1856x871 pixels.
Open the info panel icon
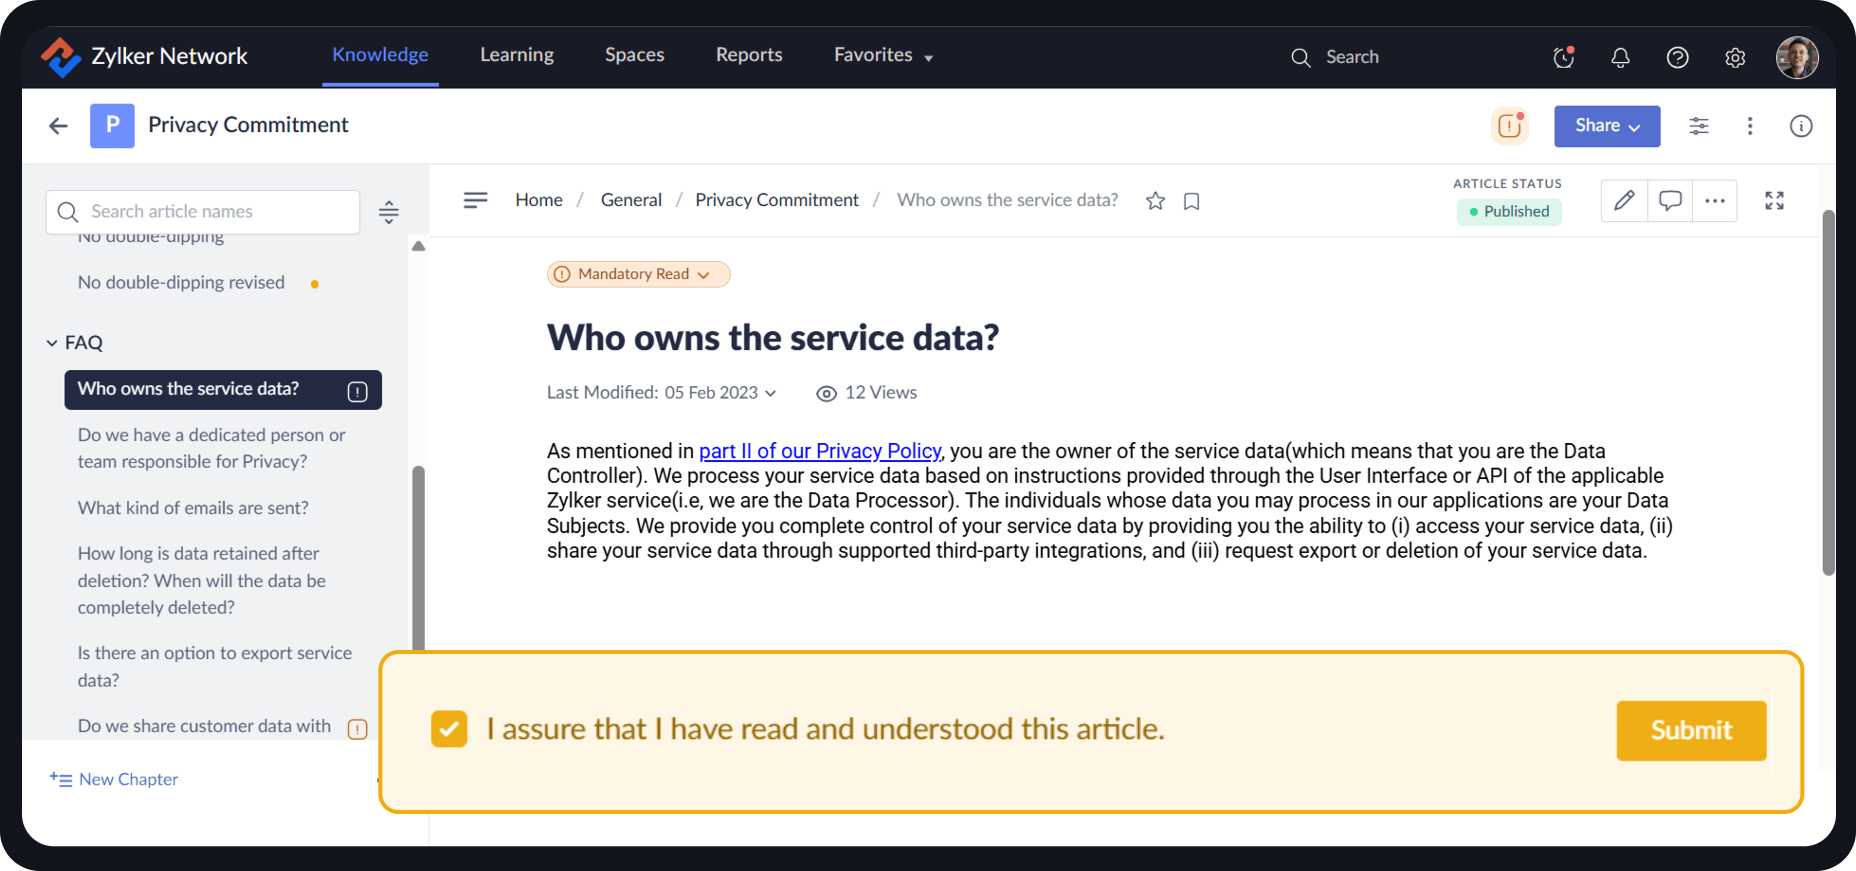pyautogui.click(x=1800, y=126)
